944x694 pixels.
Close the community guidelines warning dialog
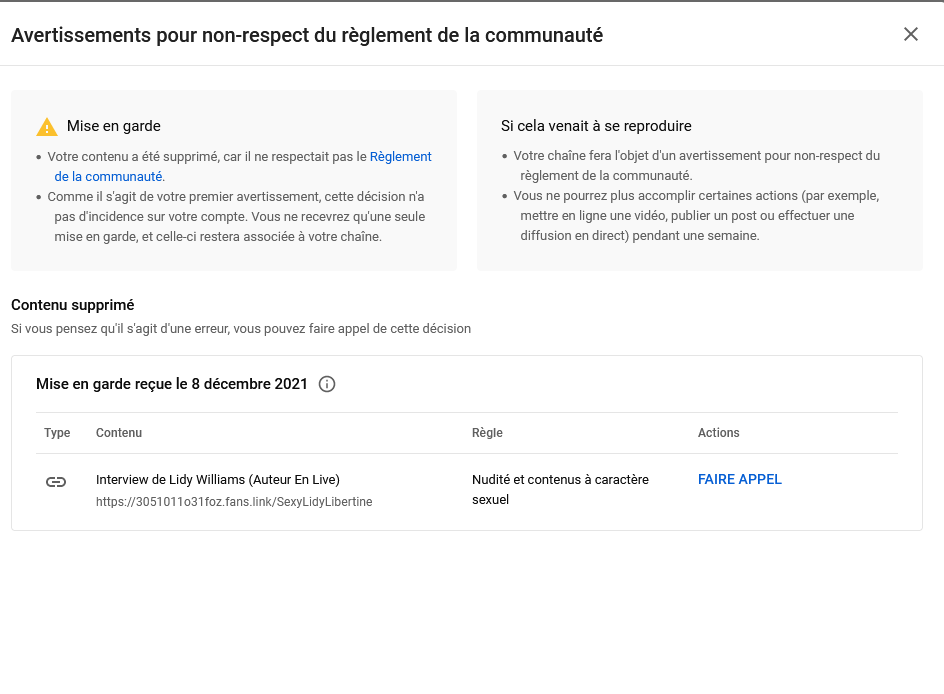911,34
